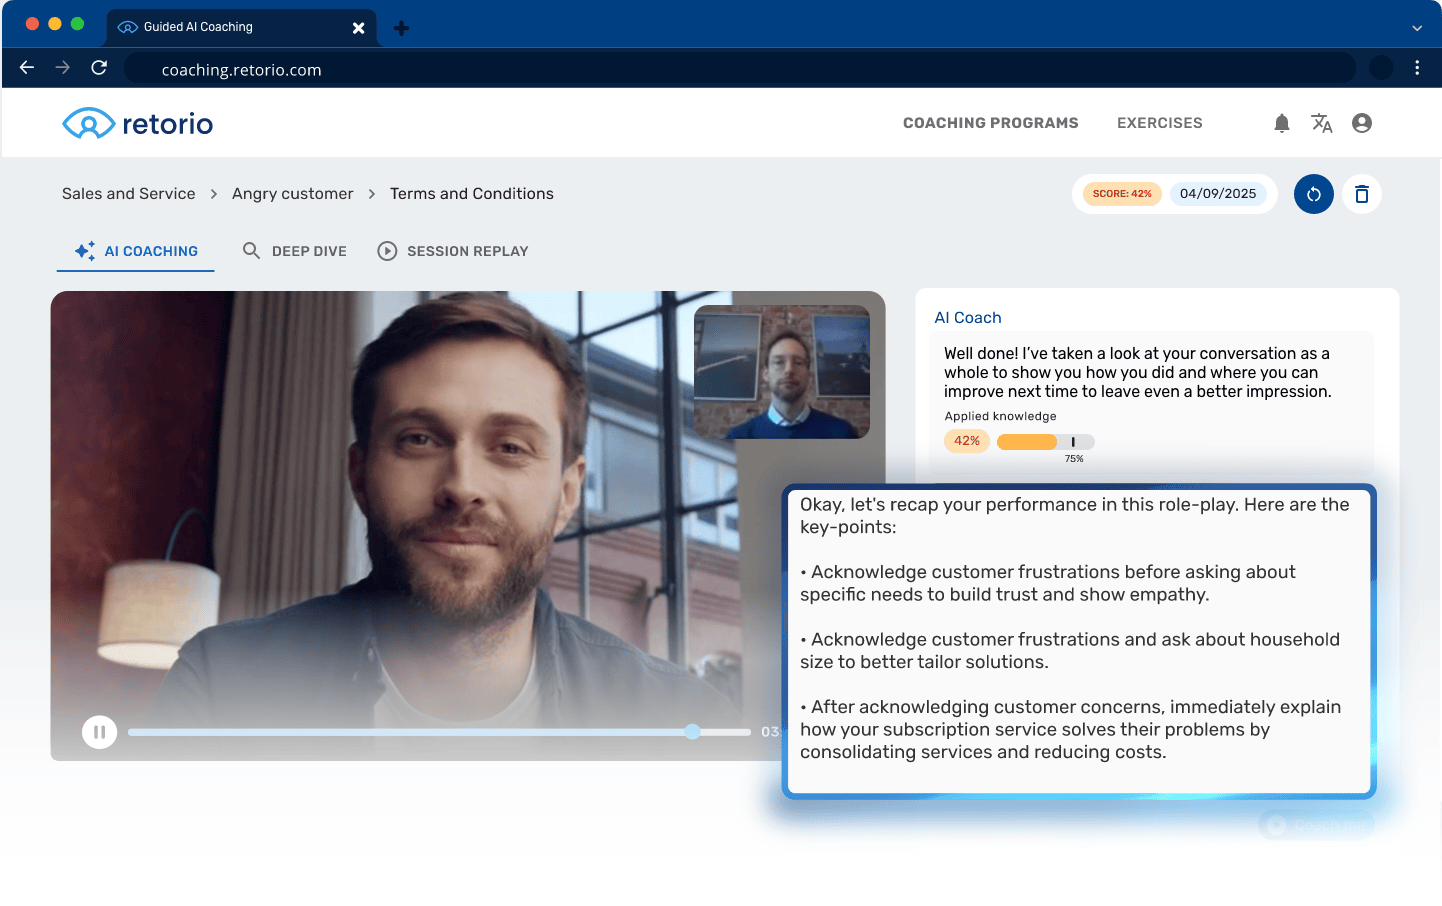Viewport: 1442px width, 906px height.
Task: Open the Sales and Service breadcrumb
Action: pos(128,193)
